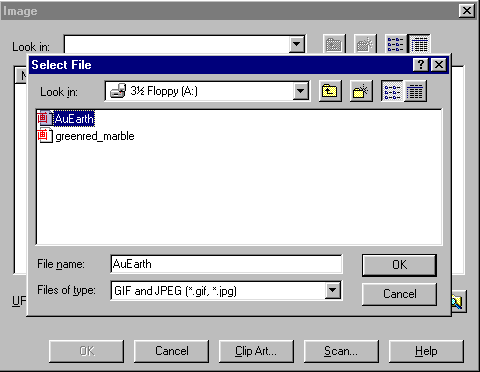The width and height of the screenshot is (480, 372).
Task: Click List view icon in Image window
Action: pos(396,44)
